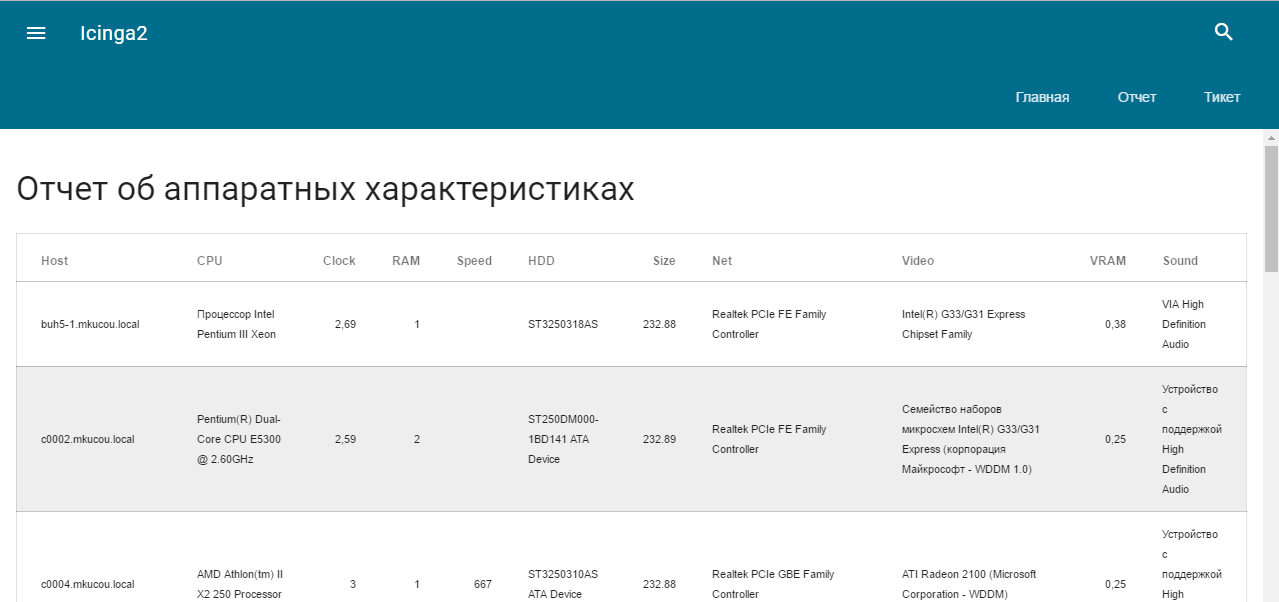1279x602 pixels.
Task: Click the search magnifier icon
Action: click(x=1223, y=32)
